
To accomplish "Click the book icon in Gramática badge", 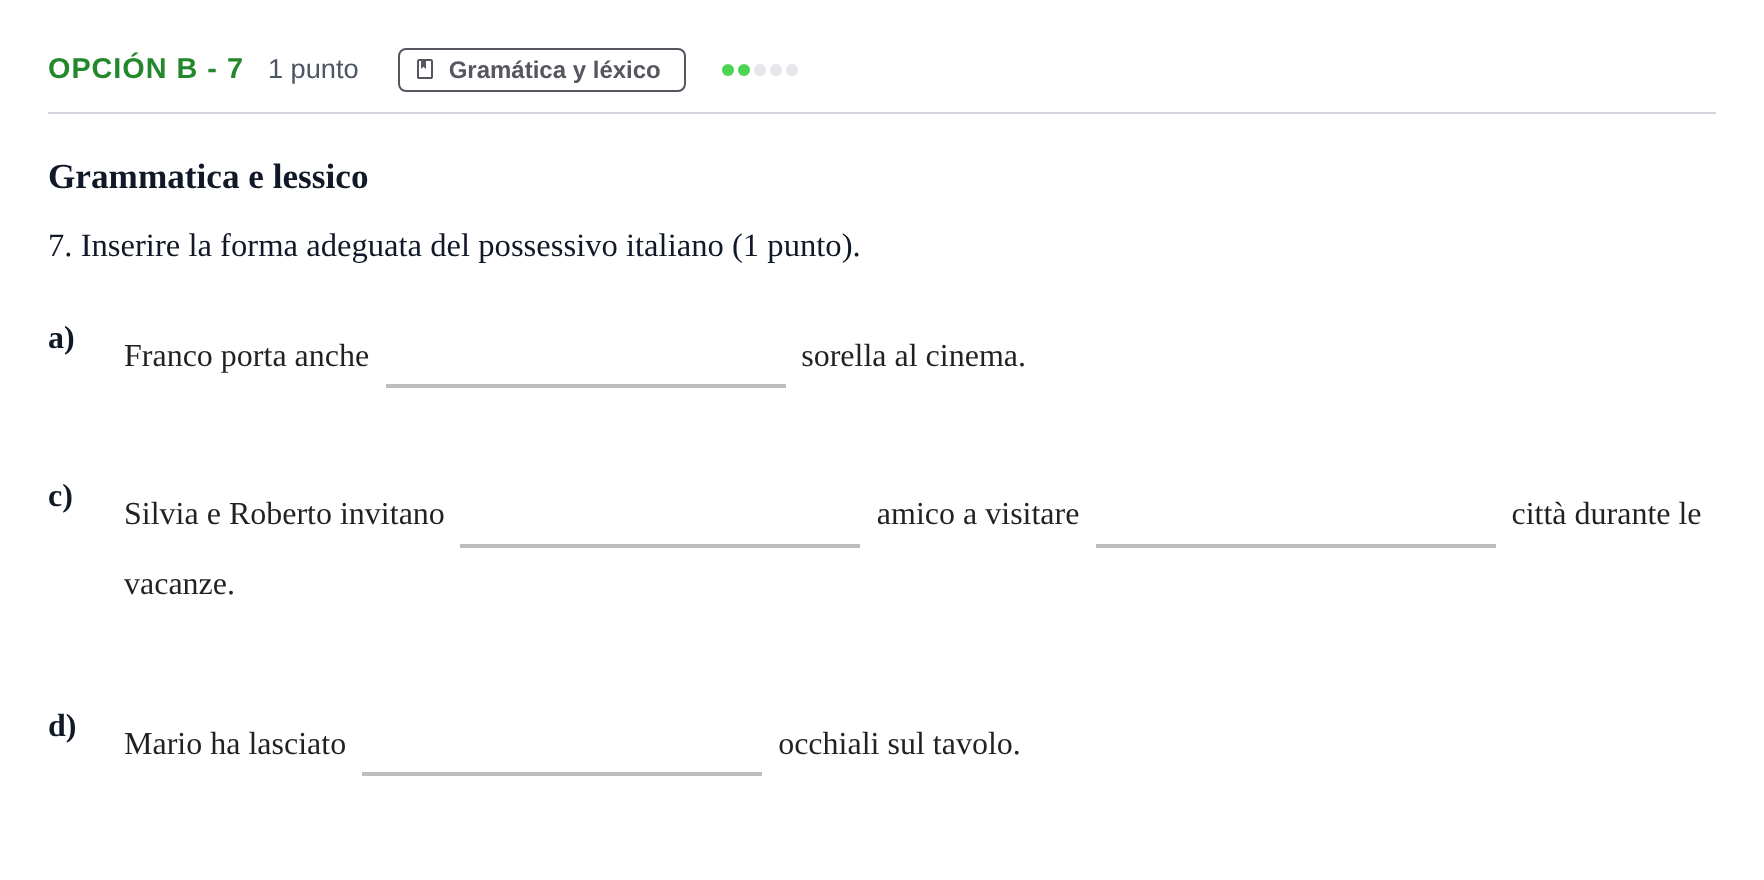I will tap(425, 69).
